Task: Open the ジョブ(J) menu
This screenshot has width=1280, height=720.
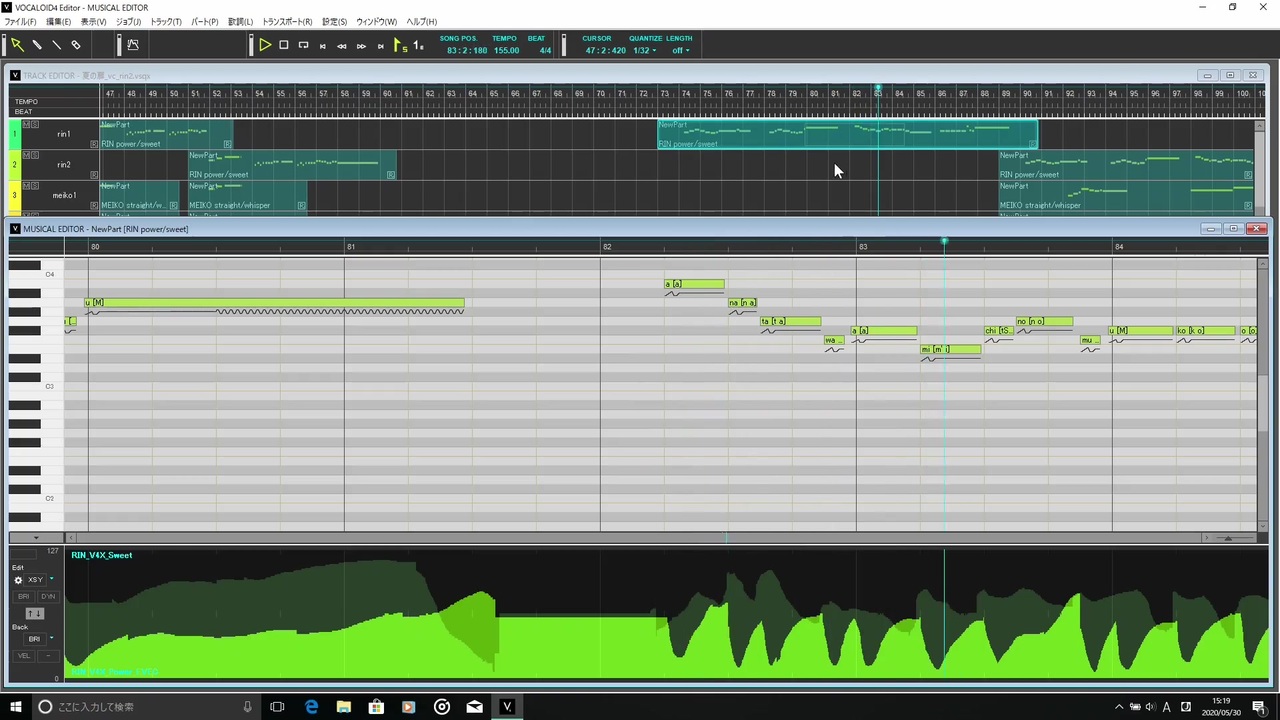Action: (129, 22)
